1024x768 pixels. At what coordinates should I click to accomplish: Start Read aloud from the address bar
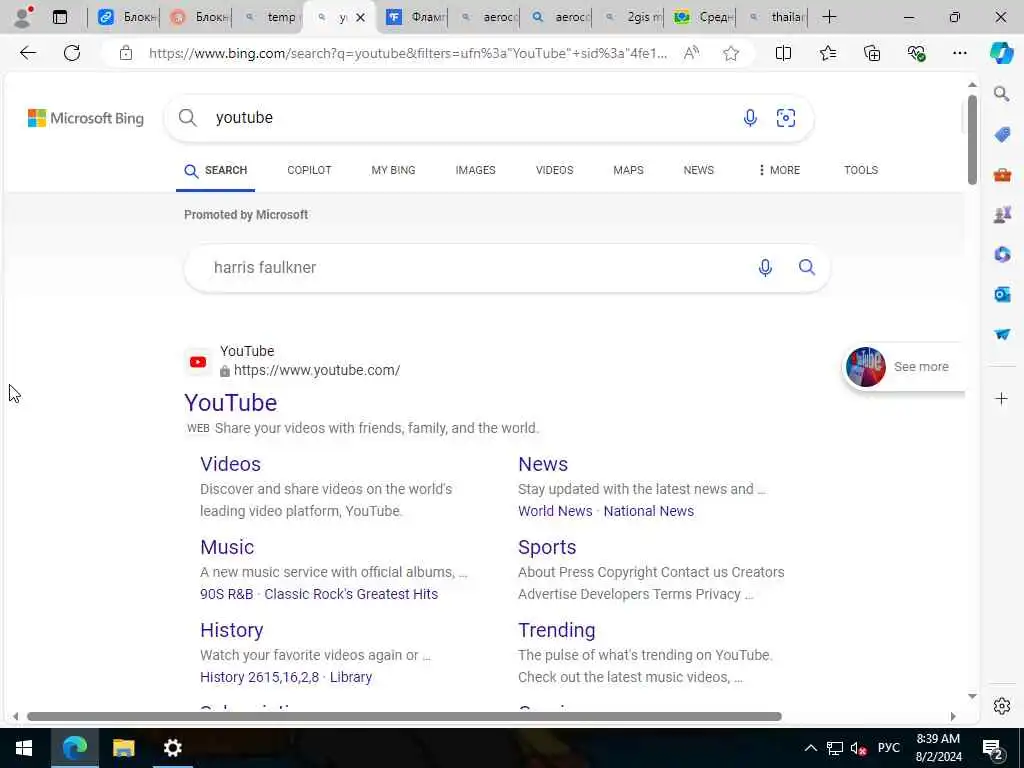coord(691,53)
